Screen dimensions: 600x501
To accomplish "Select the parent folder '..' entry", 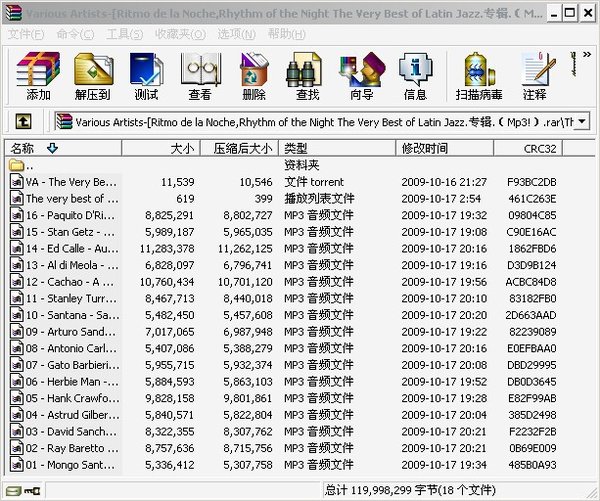I will 21,165.
